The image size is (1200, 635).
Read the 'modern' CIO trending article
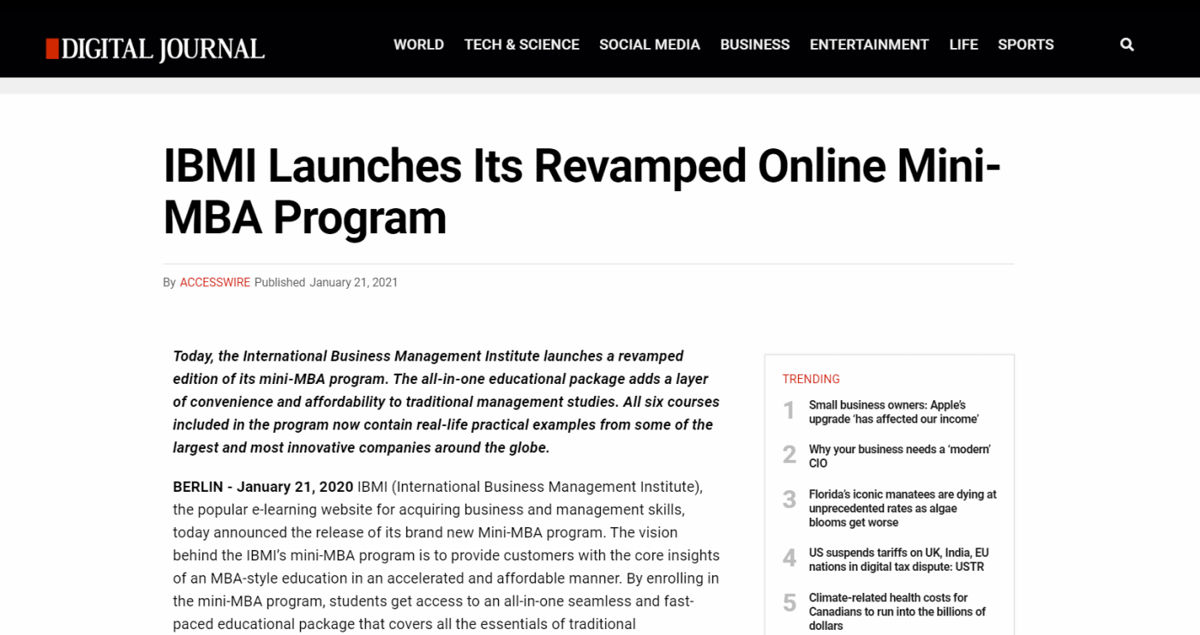900,456
